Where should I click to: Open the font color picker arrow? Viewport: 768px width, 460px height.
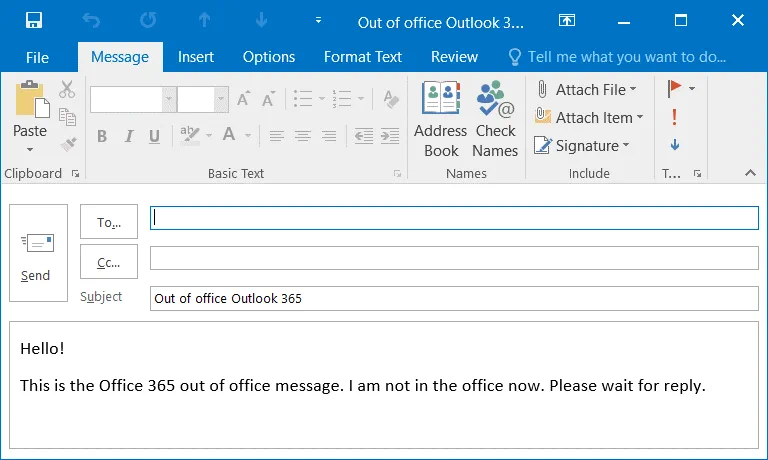tap(248, 136)
